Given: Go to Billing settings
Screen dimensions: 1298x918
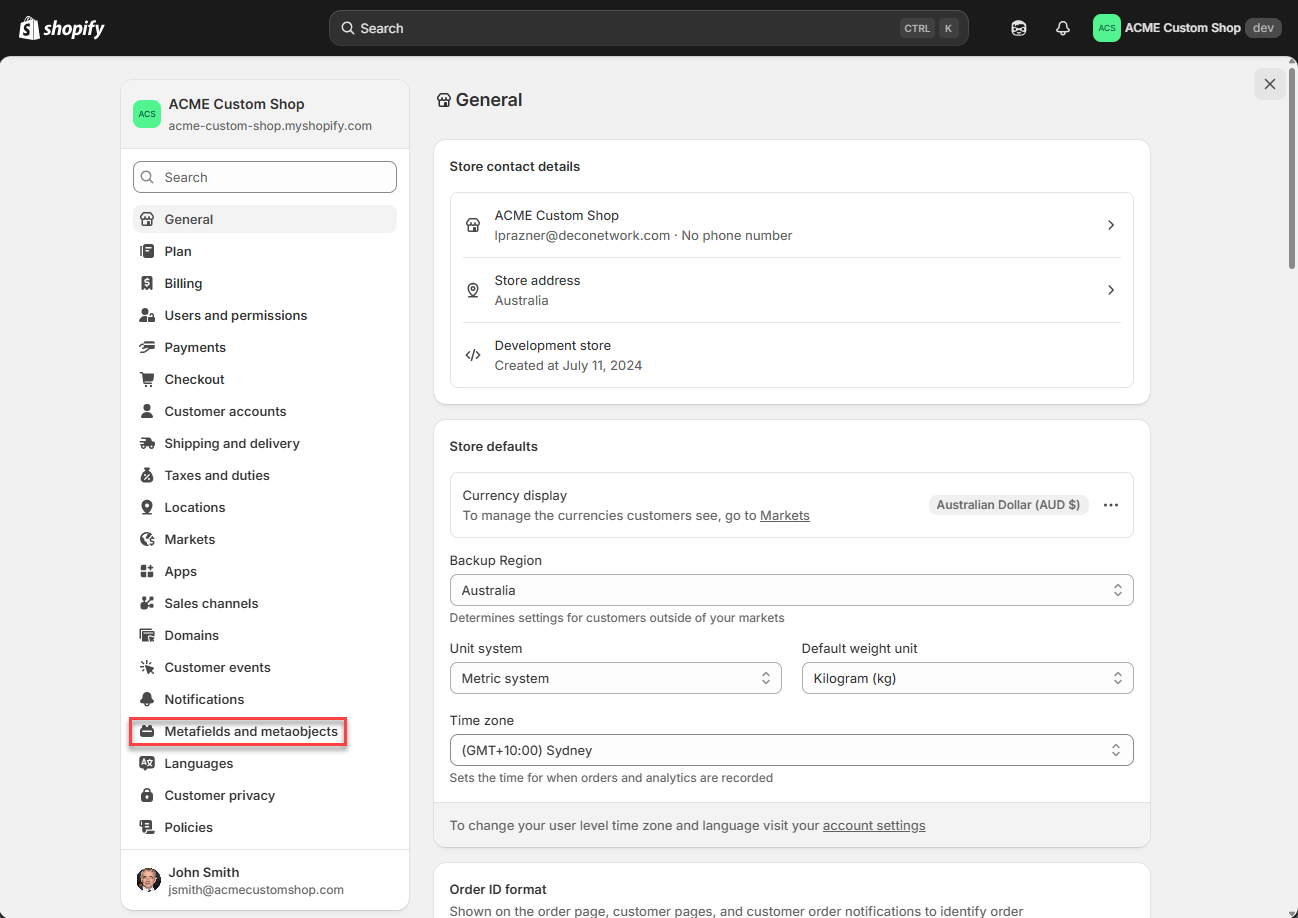Looking at the screenshot, I should (265, 283).
